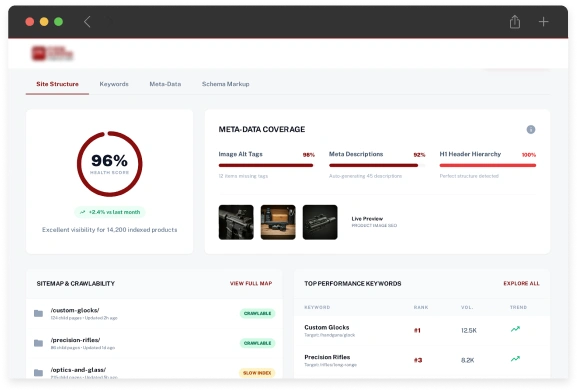This screenshot has height=392, width=579.
Task: Click the Image Alt Tags progress bar
Action: [266, 165]
